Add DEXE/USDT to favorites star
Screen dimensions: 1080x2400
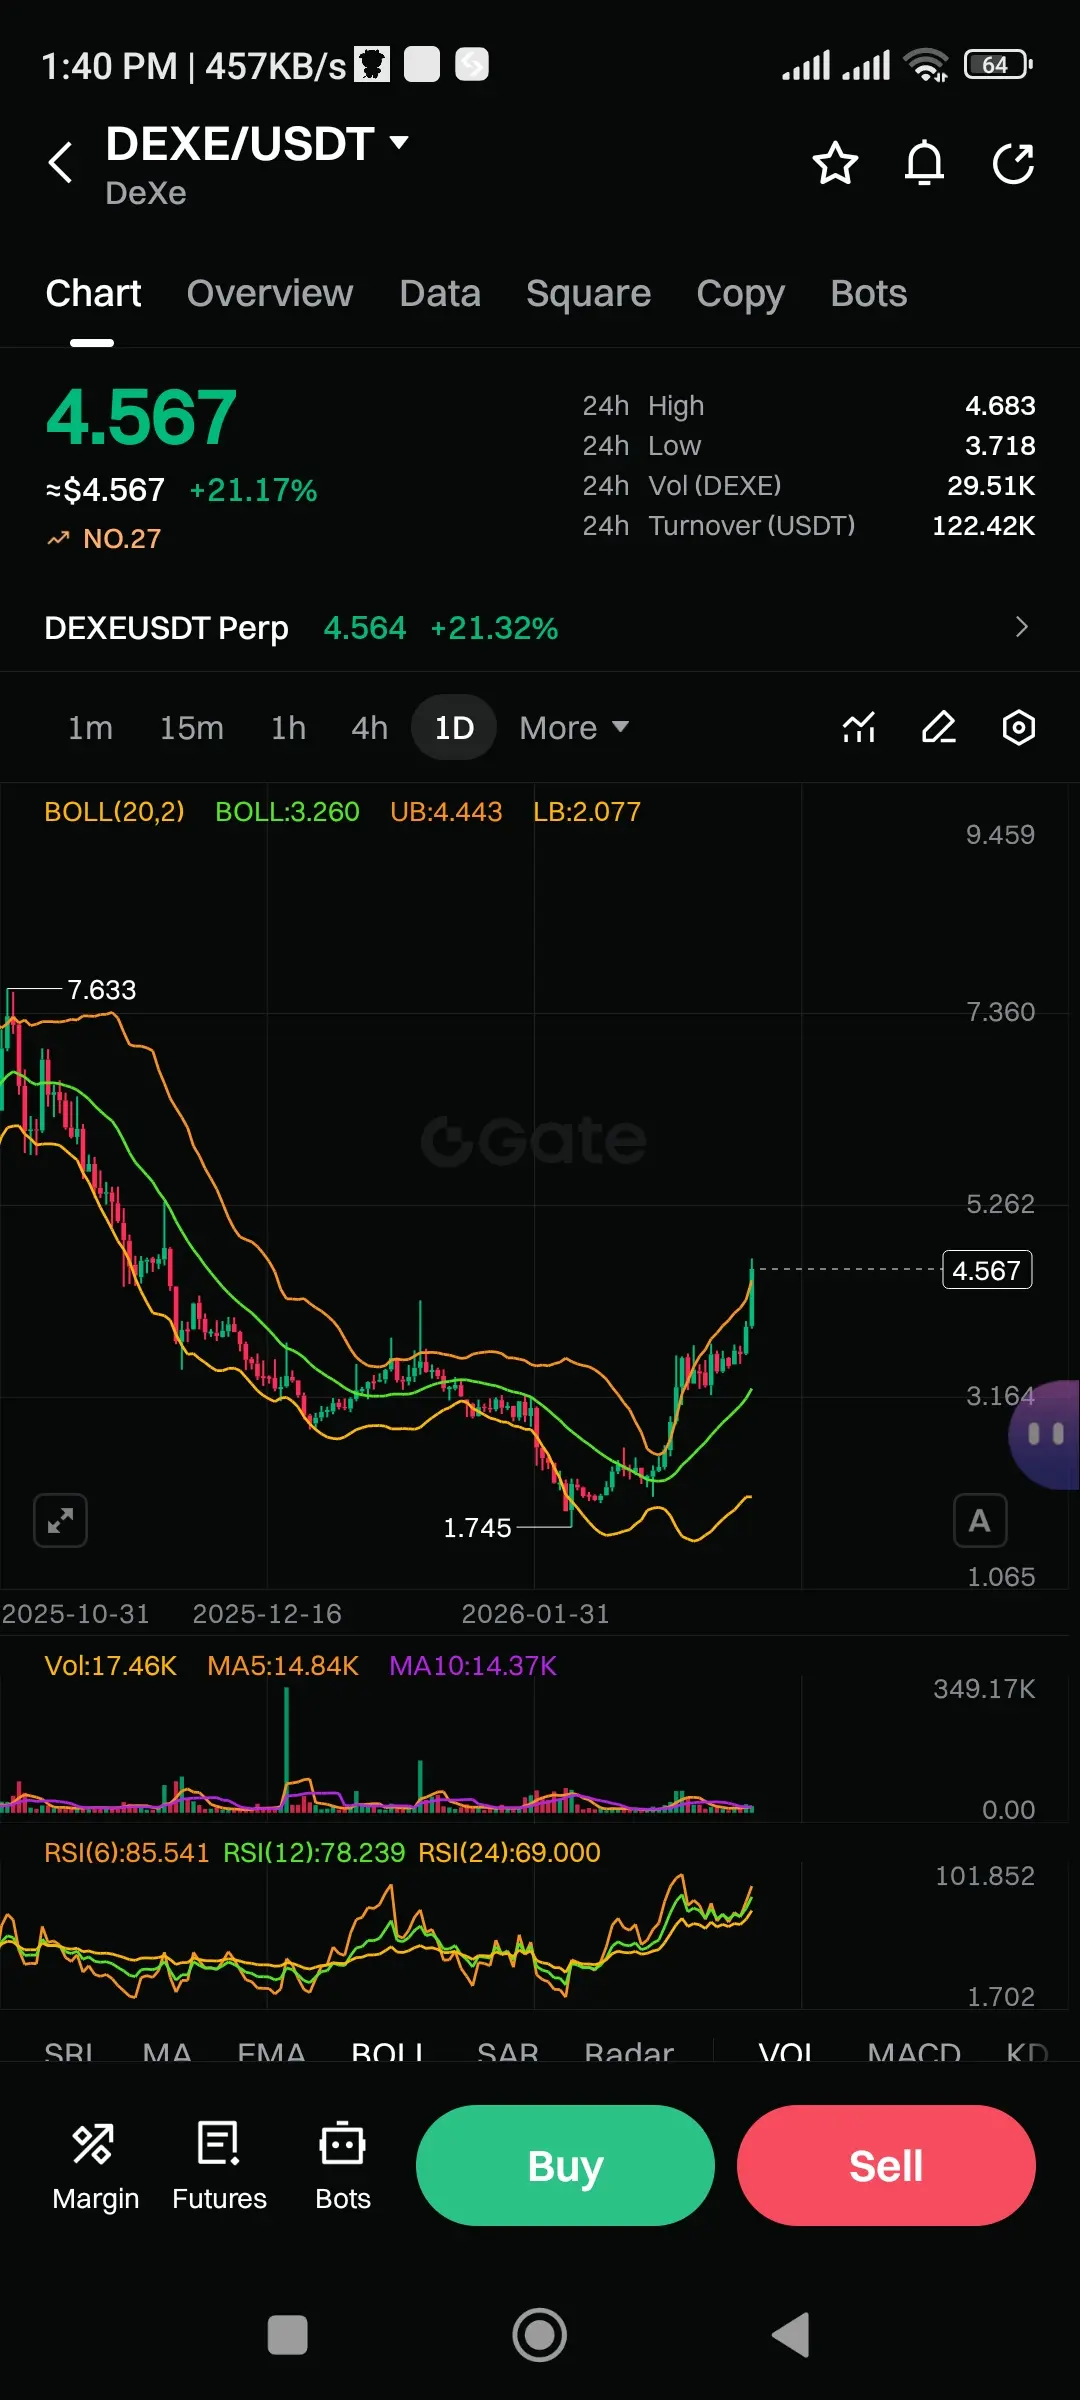pyautogui.click(x=835, y=163)
